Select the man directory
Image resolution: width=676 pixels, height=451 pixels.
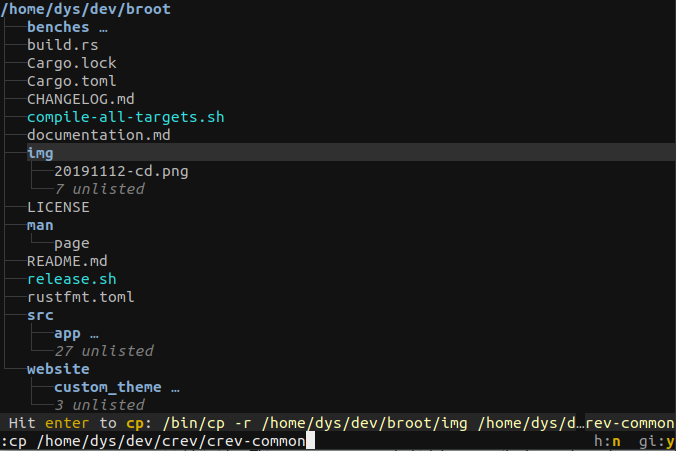40,226
